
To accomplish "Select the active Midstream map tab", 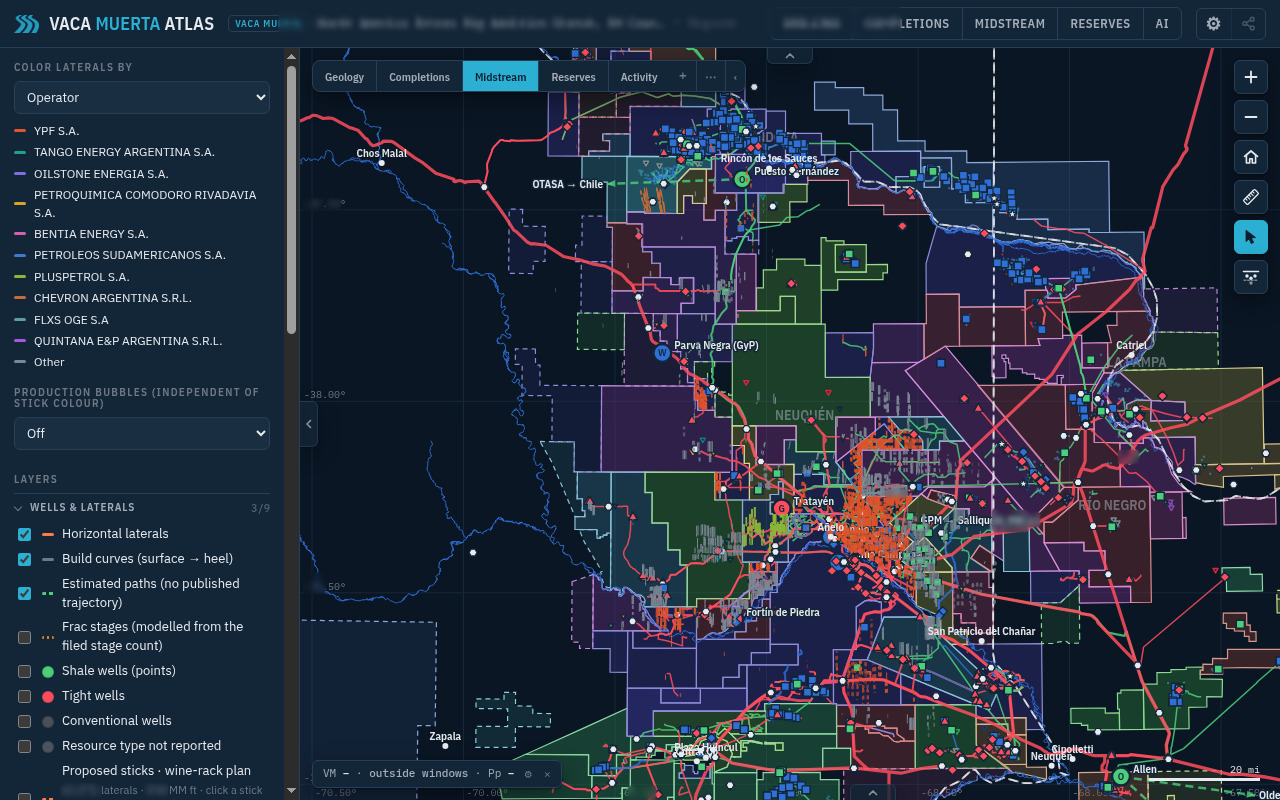I will (x=501, y=77).
